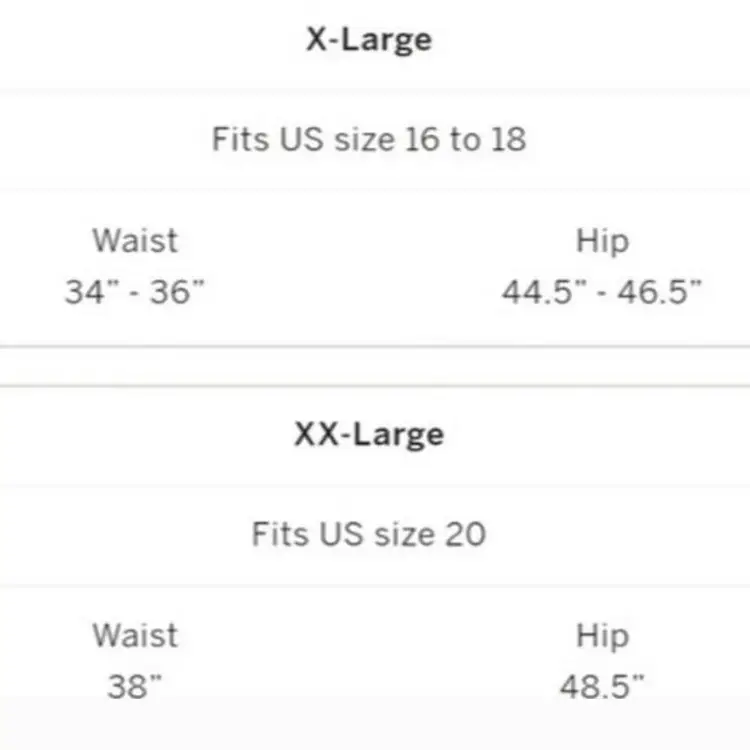
Task: Select the 'Fits US size 20' text
Action: 369,534
